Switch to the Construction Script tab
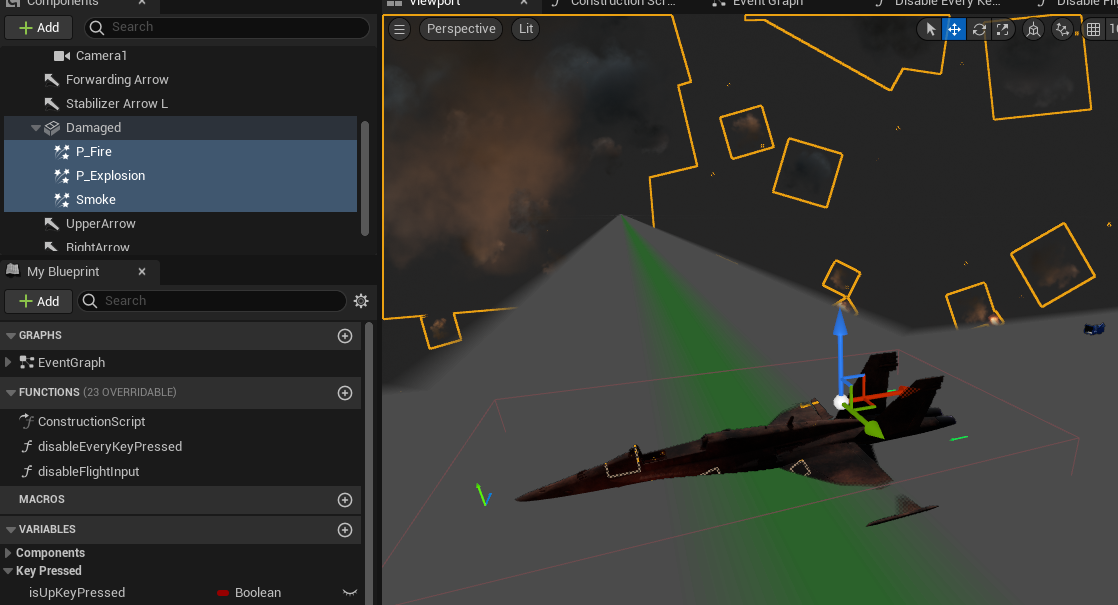The height and width of the screenshot is (605, 1118). pos(622,4)
